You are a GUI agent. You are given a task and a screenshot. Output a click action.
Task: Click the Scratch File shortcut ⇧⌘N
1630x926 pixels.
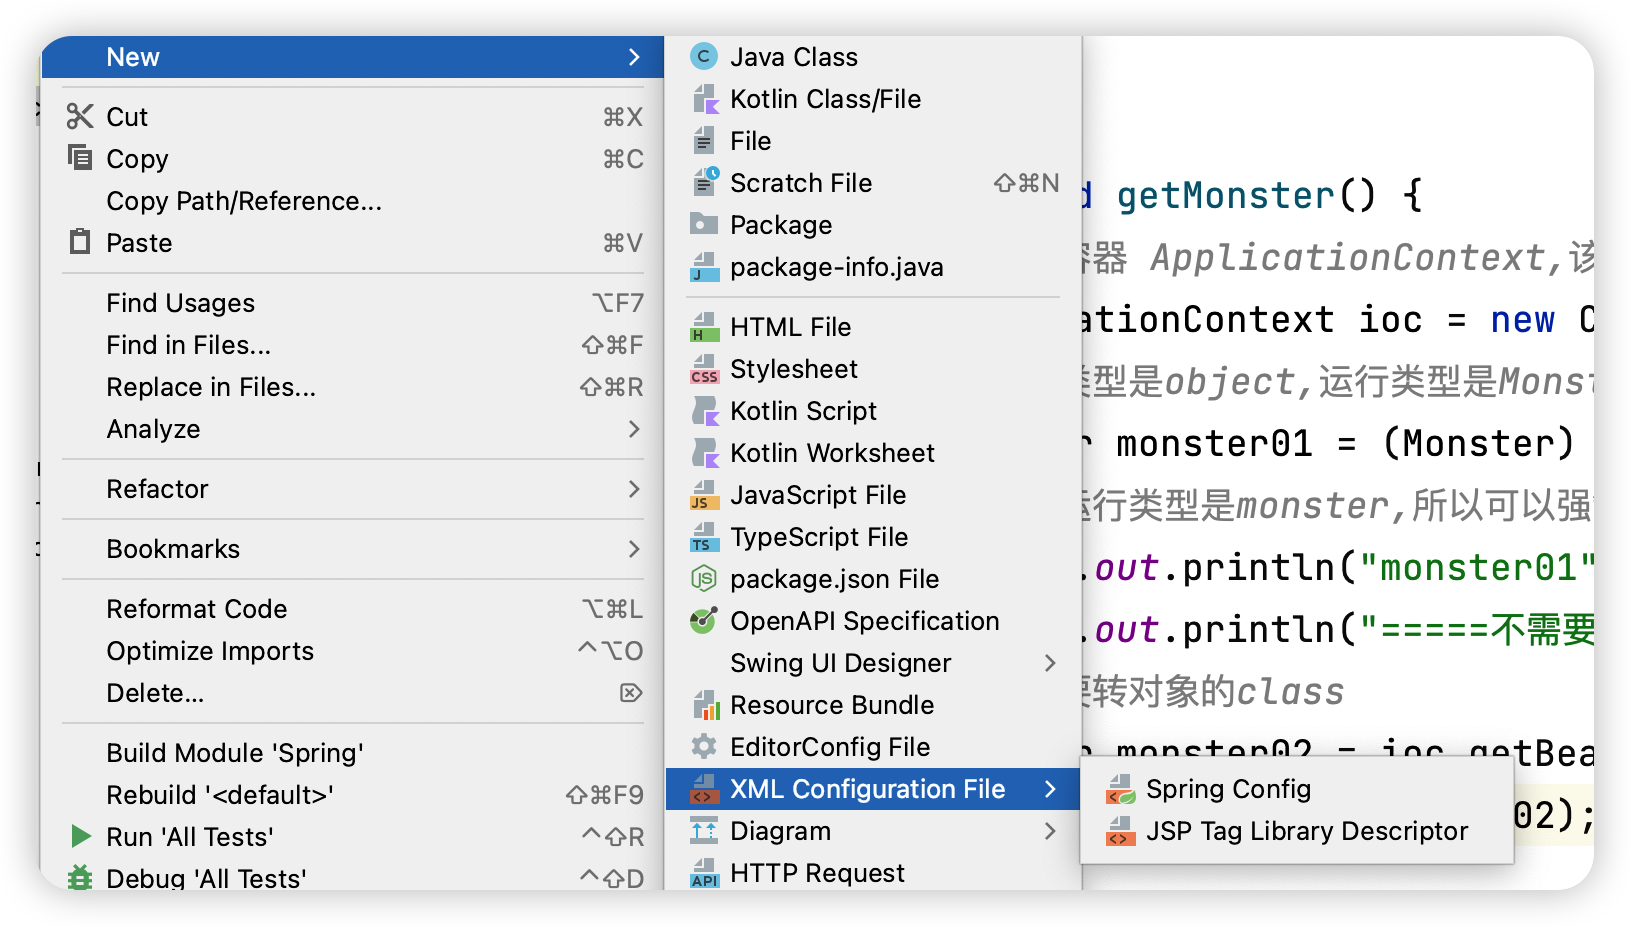[x=1026, y=183]
